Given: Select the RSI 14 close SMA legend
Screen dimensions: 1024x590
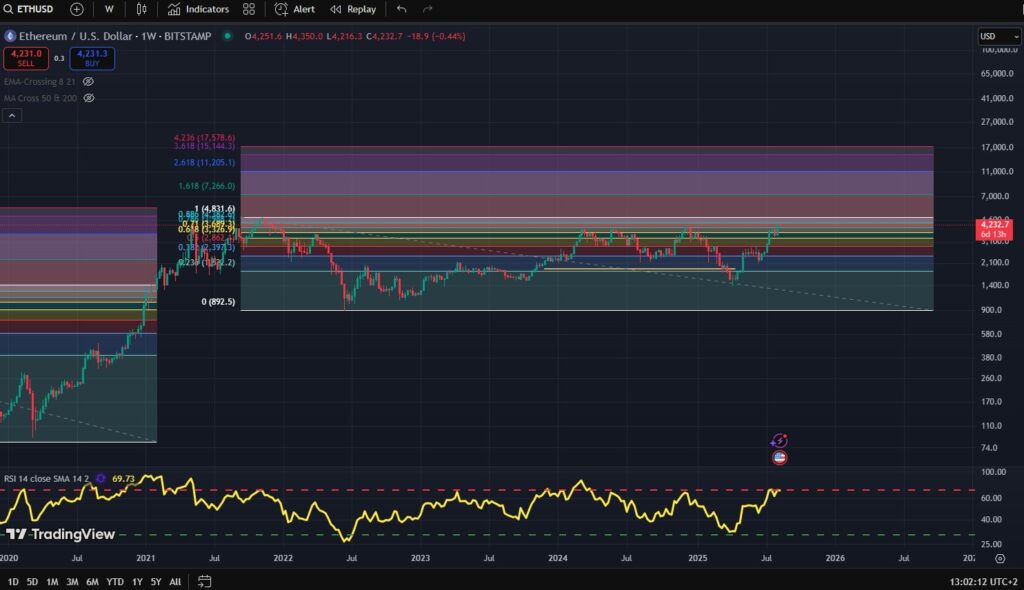Looking at the screenshot, I should [x=46, y=478].
